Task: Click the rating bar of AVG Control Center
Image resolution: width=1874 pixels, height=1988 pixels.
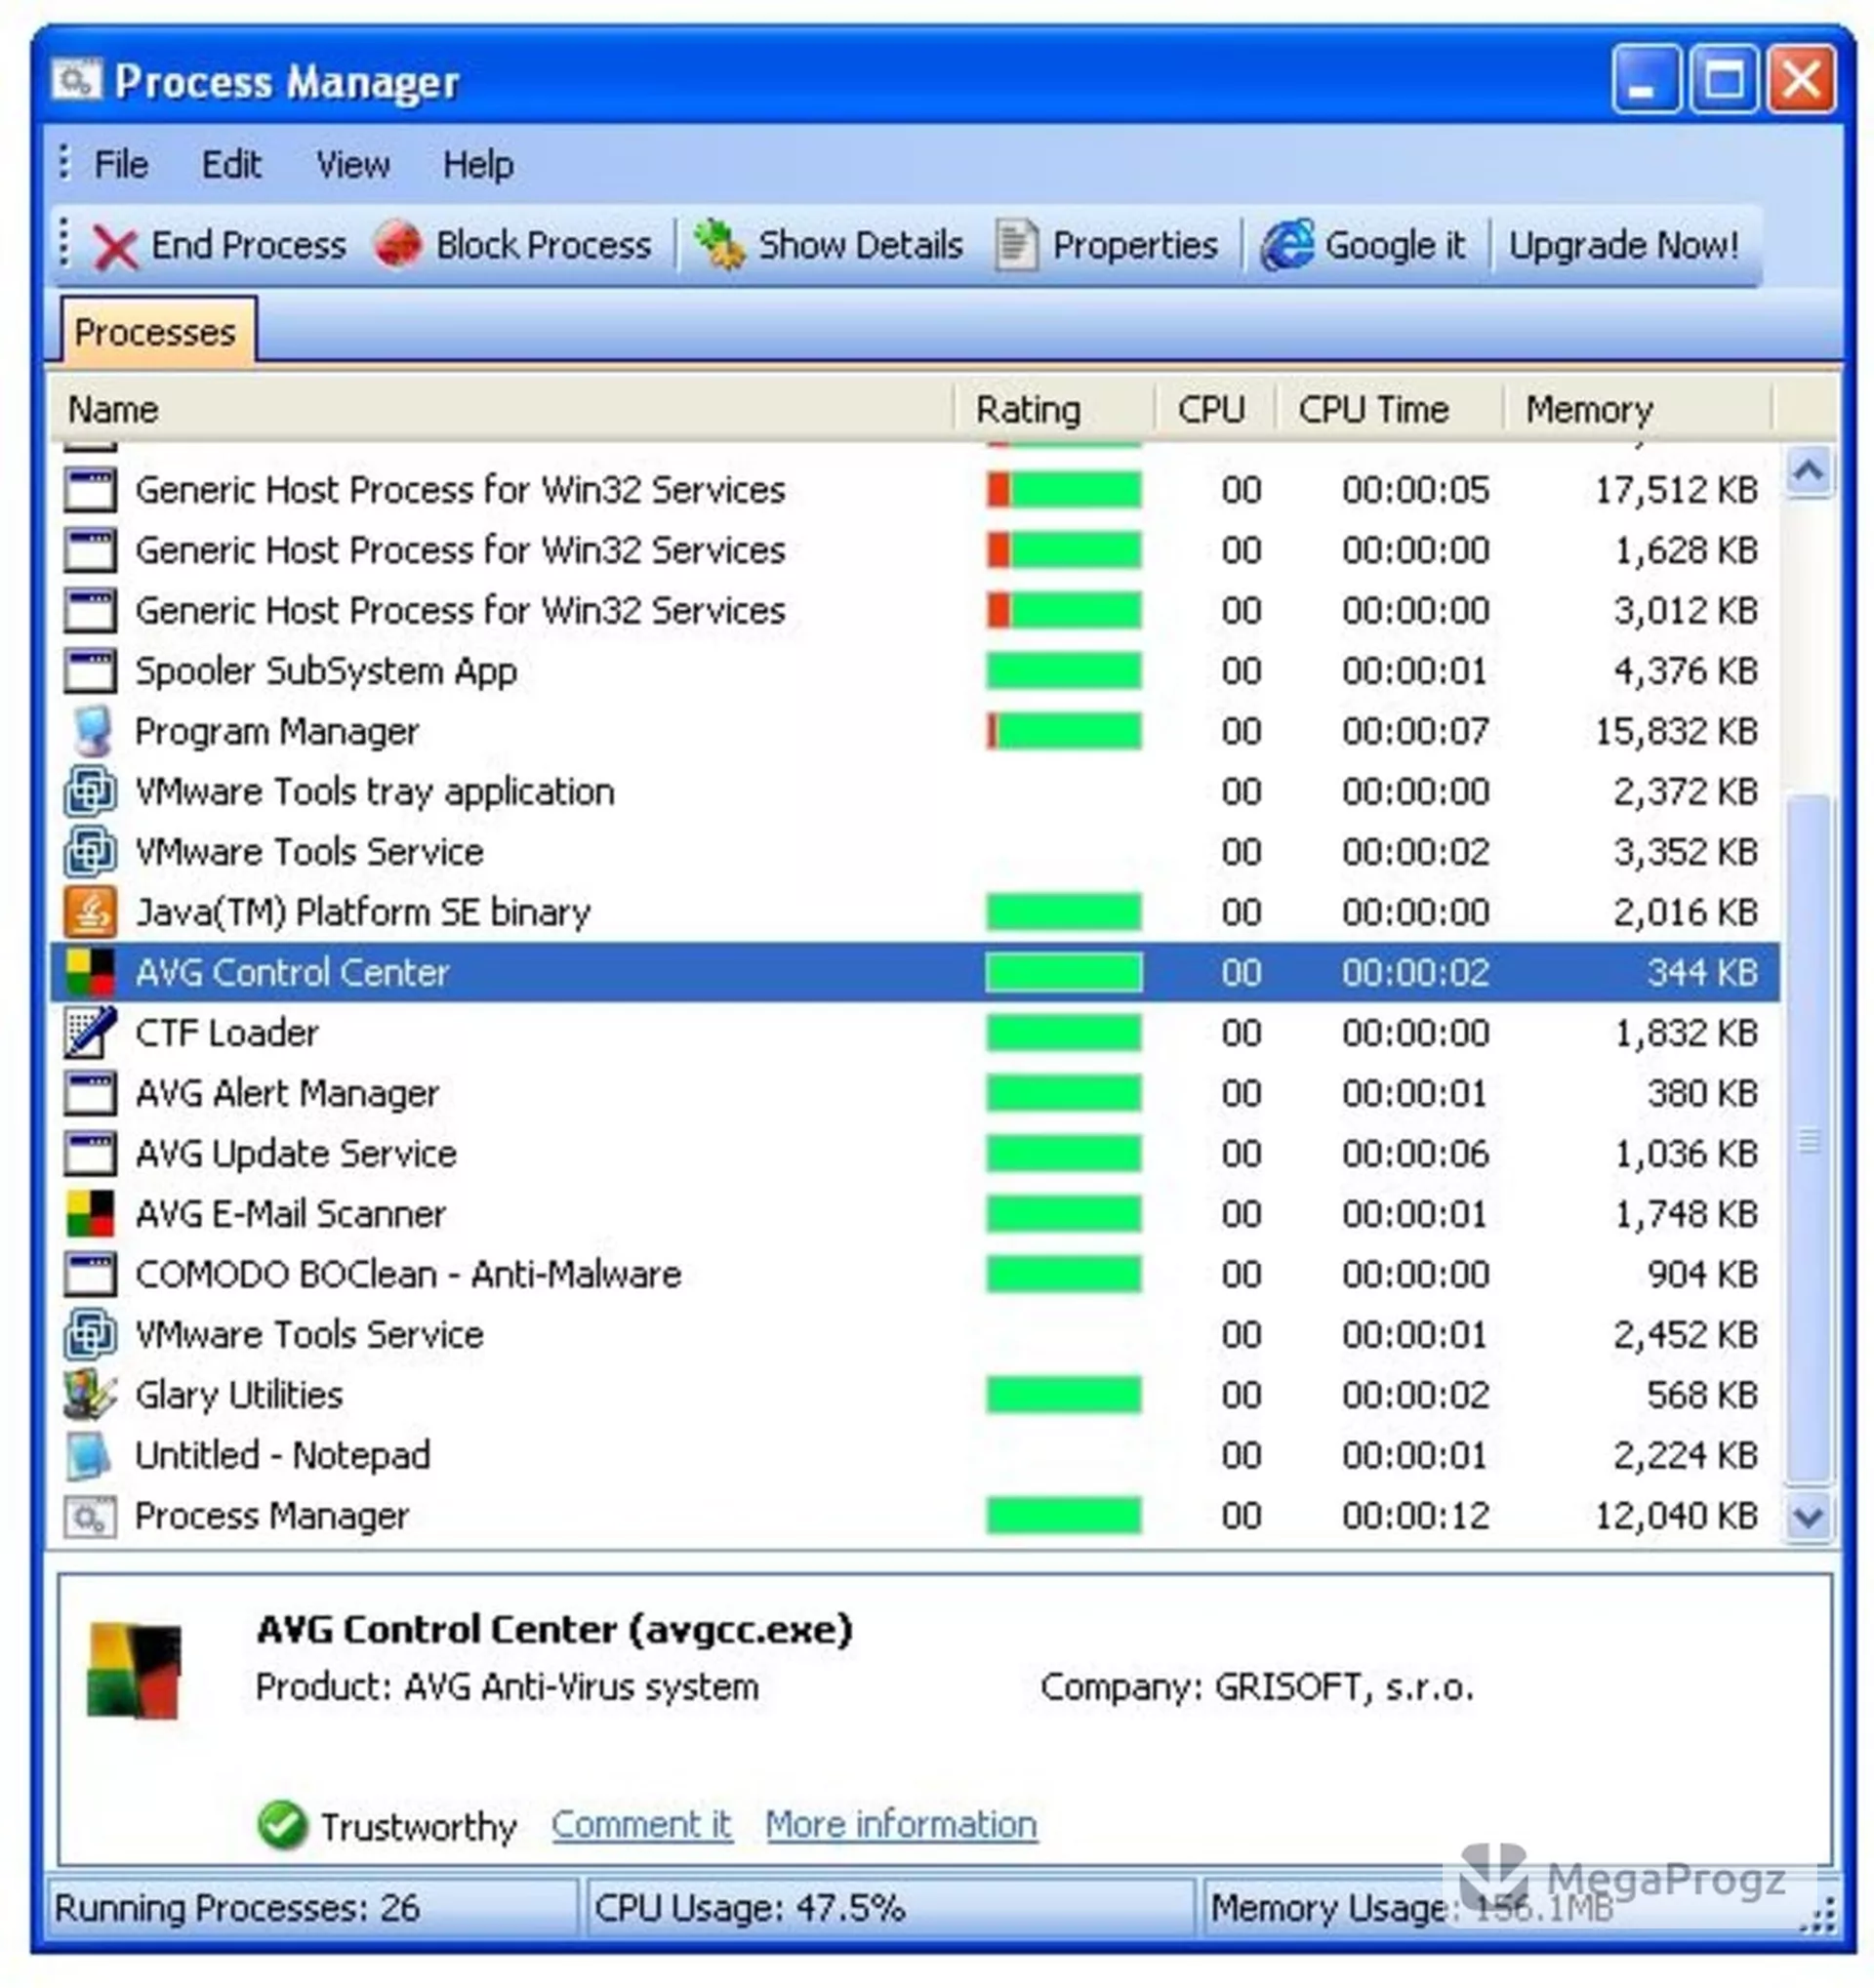Action: point(1063,973)
